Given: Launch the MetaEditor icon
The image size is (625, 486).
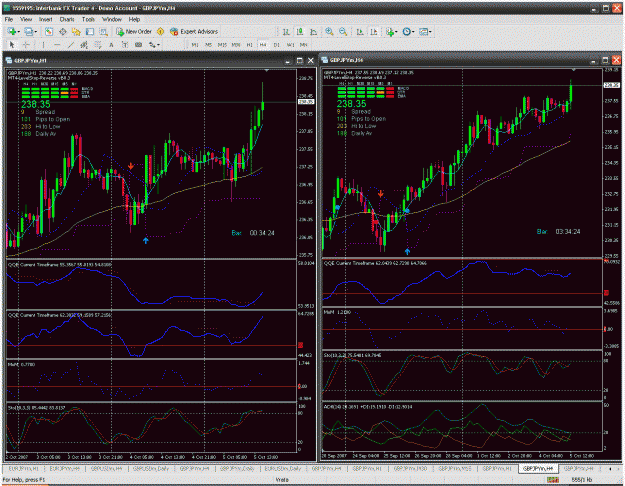Looking at the screenshot, I should pyautogui.click(x=160, y=31).
